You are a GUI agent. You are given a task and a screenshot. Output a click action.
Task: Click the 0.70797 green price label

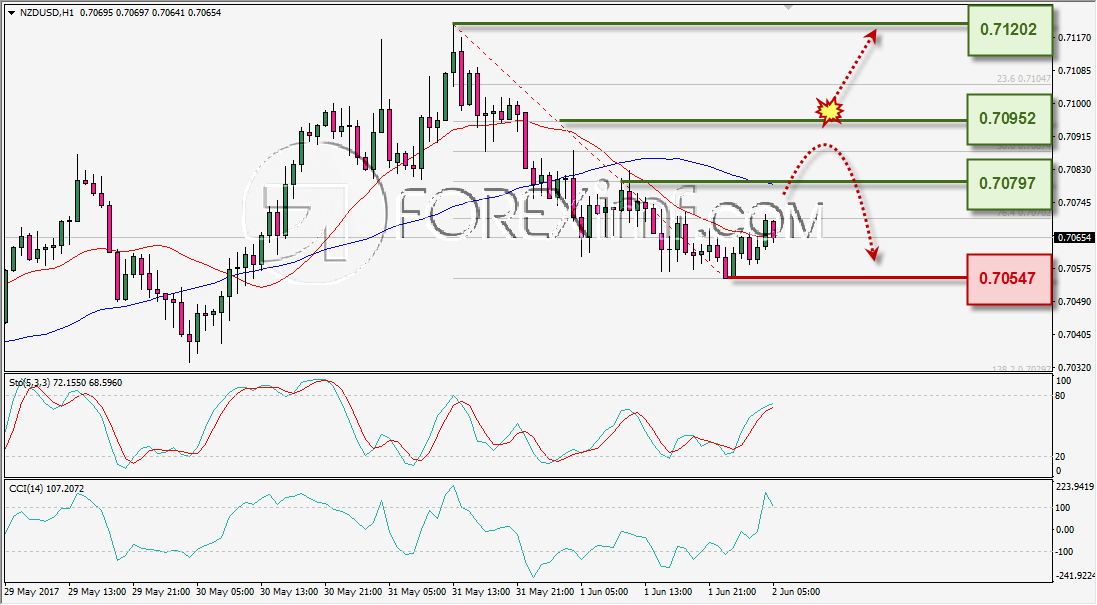tap(1010, 184)
